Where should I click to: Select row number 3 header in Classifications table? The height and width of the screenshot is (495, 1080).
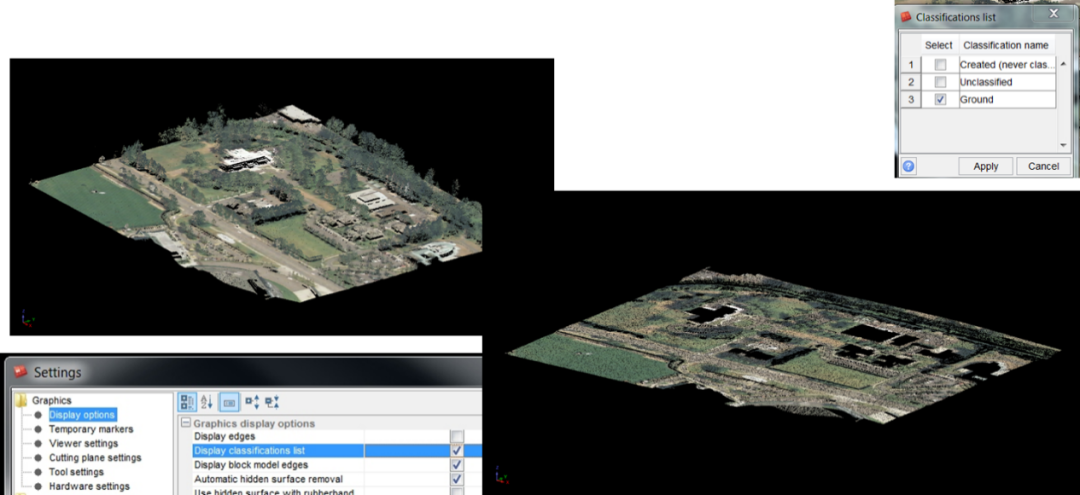point(911,99)
